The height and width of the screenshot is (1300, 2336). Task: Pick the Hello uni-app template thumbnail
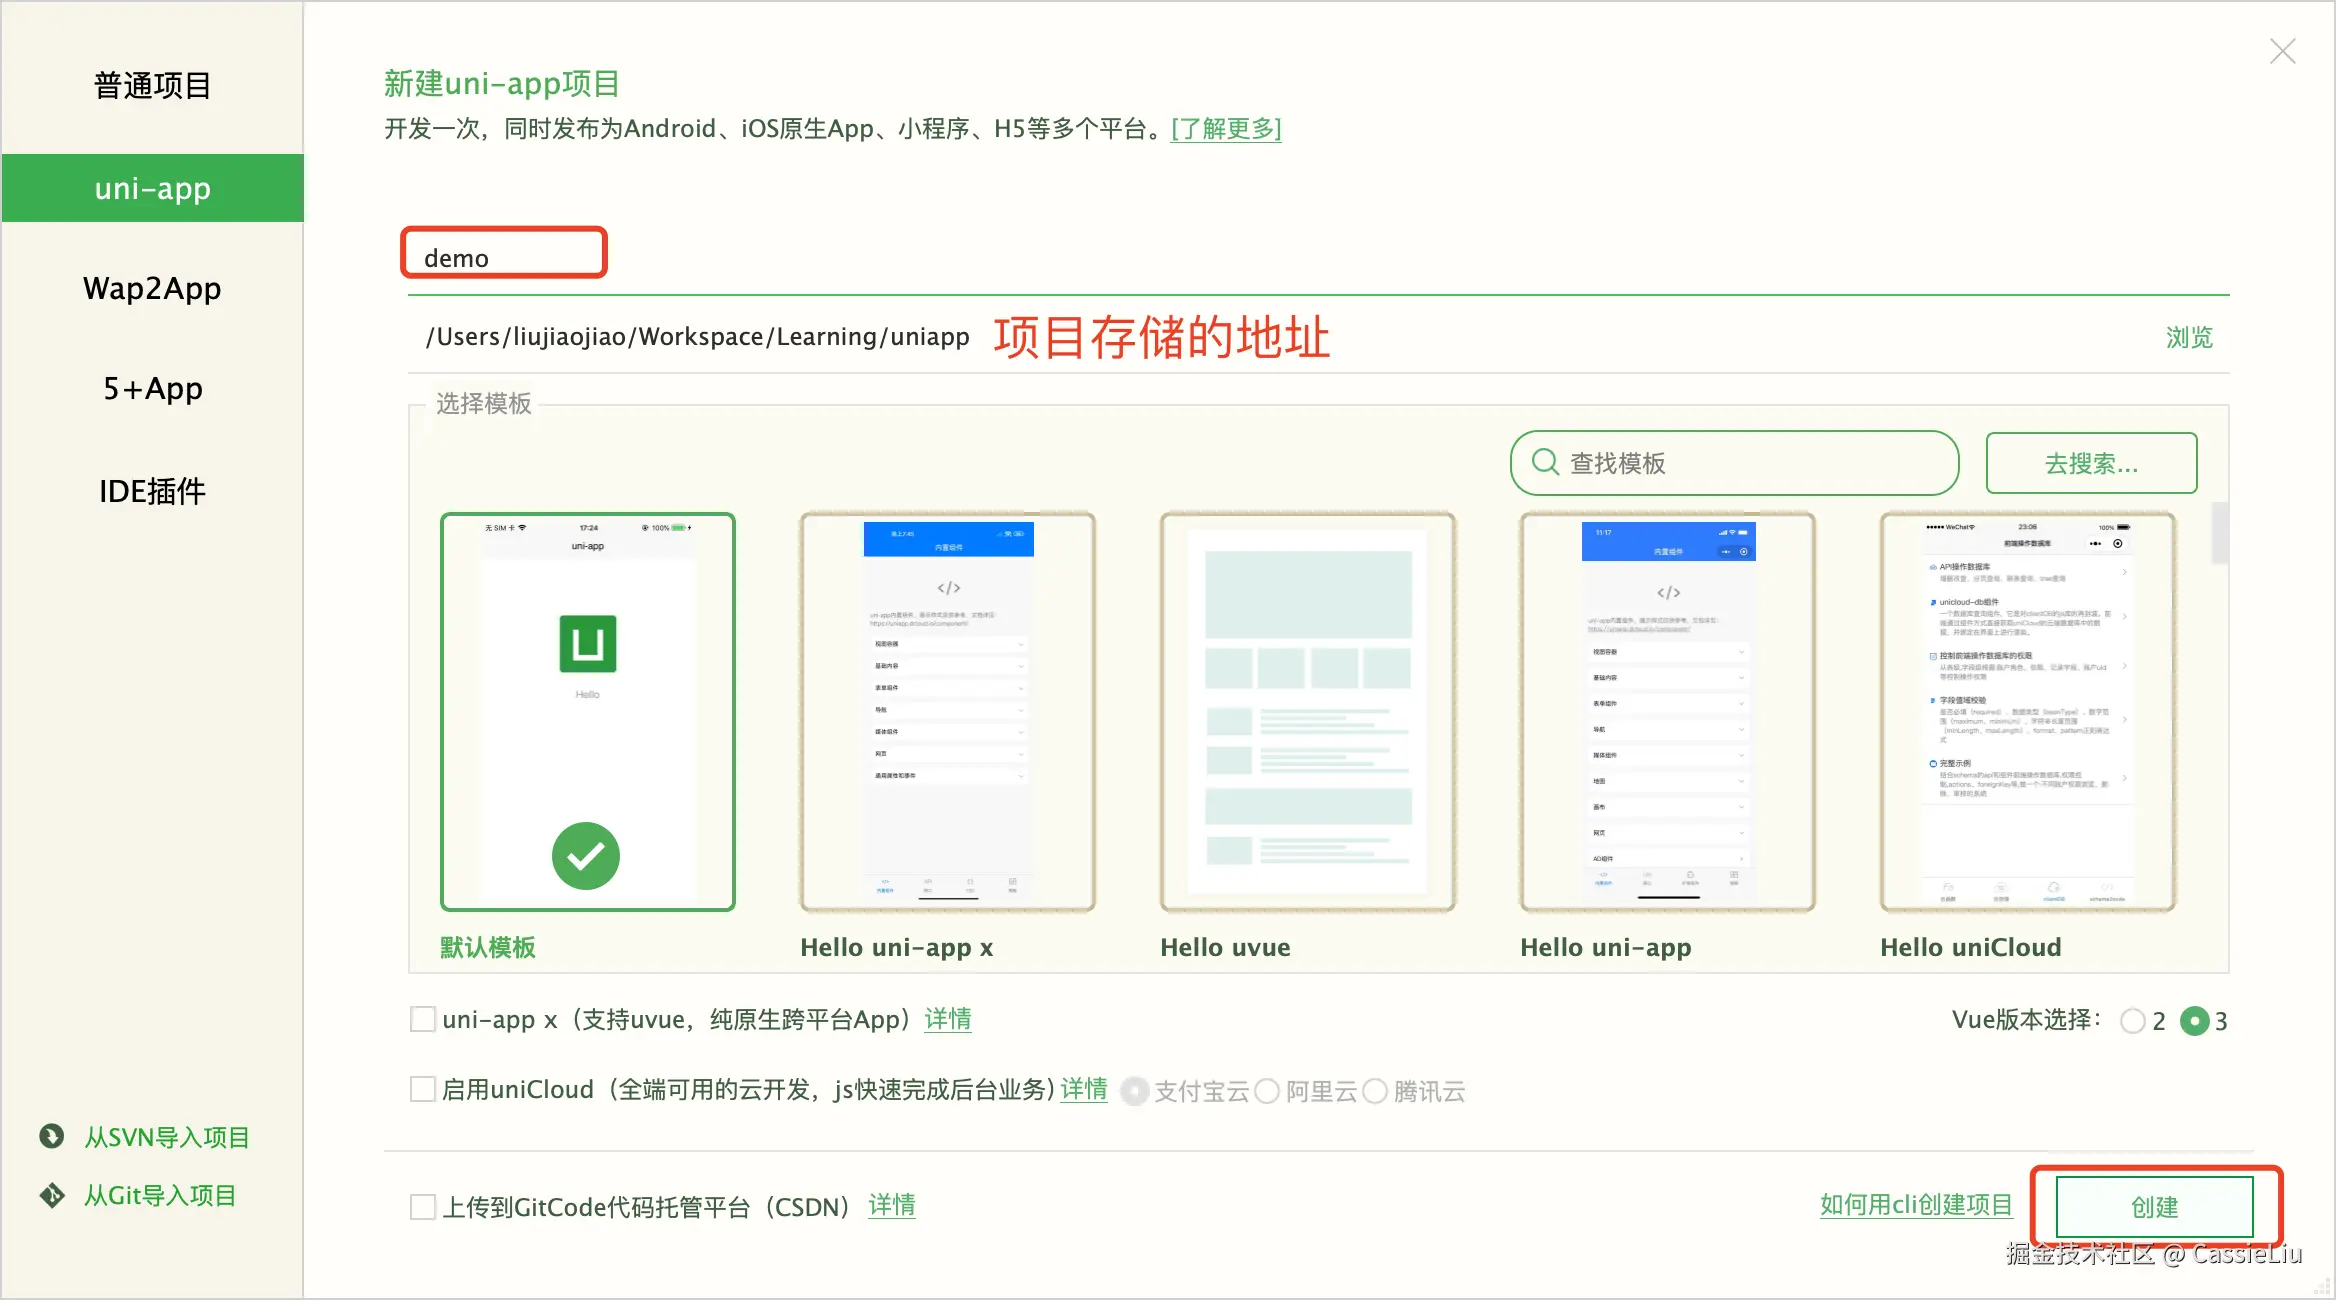(1667, 711)
